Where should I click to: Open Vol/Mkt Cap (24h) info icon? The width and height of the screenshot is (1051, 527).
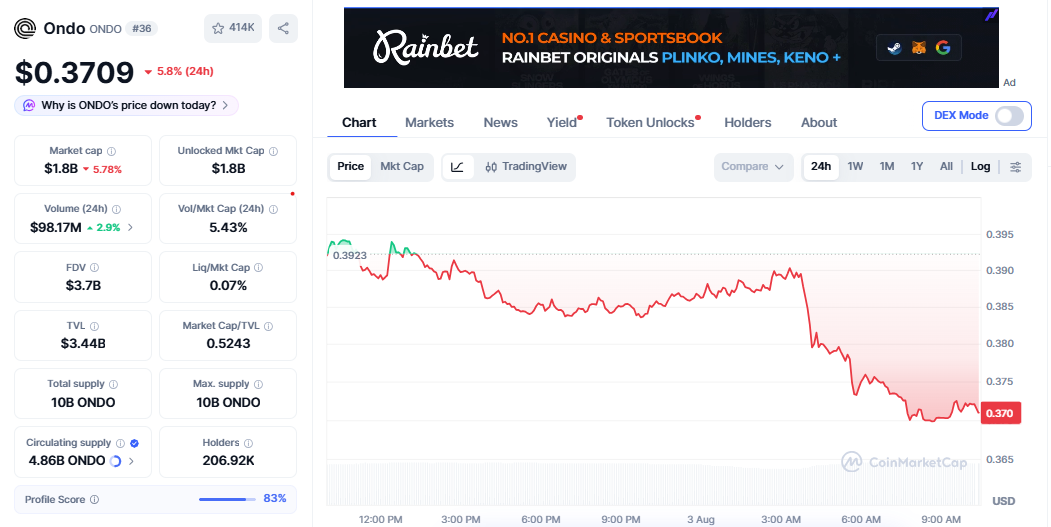(x=273, y=209)
